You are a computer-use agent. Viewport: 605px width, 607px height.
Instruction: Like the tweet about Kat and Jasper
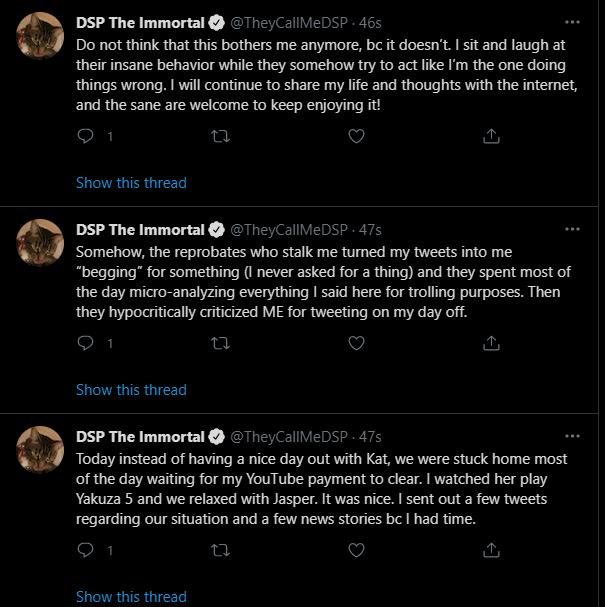[356, 550]
